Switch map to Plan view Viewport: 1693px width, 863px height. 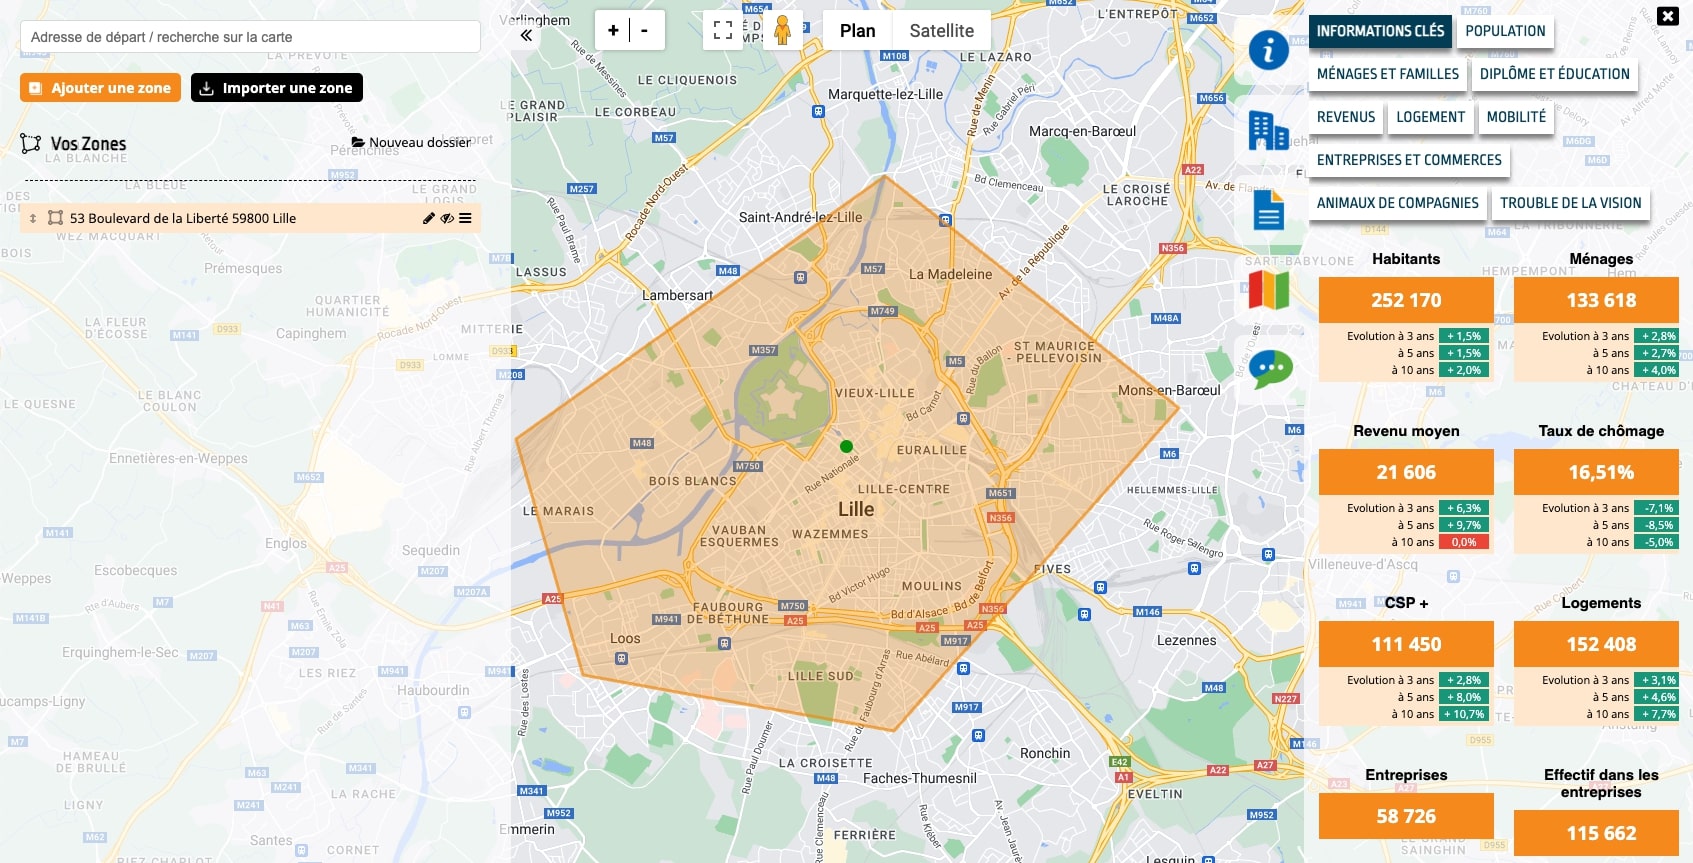pos(858,30)
